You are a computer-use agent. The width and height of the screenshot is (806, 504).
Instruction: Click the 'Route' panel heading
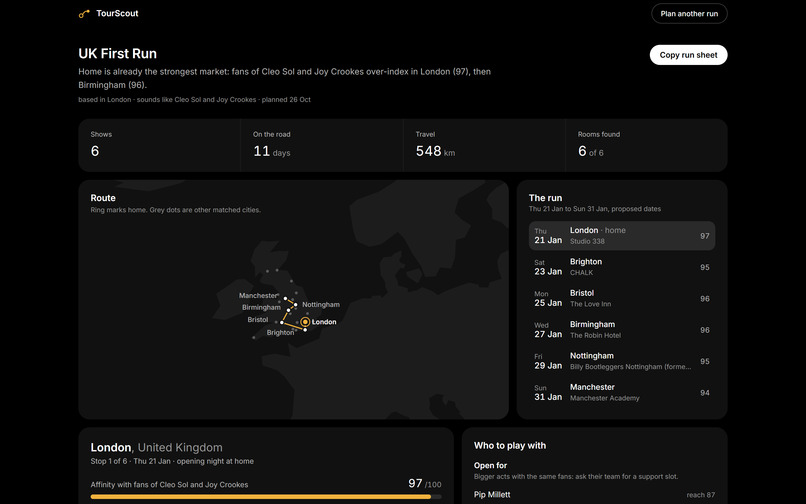[103, 198]
